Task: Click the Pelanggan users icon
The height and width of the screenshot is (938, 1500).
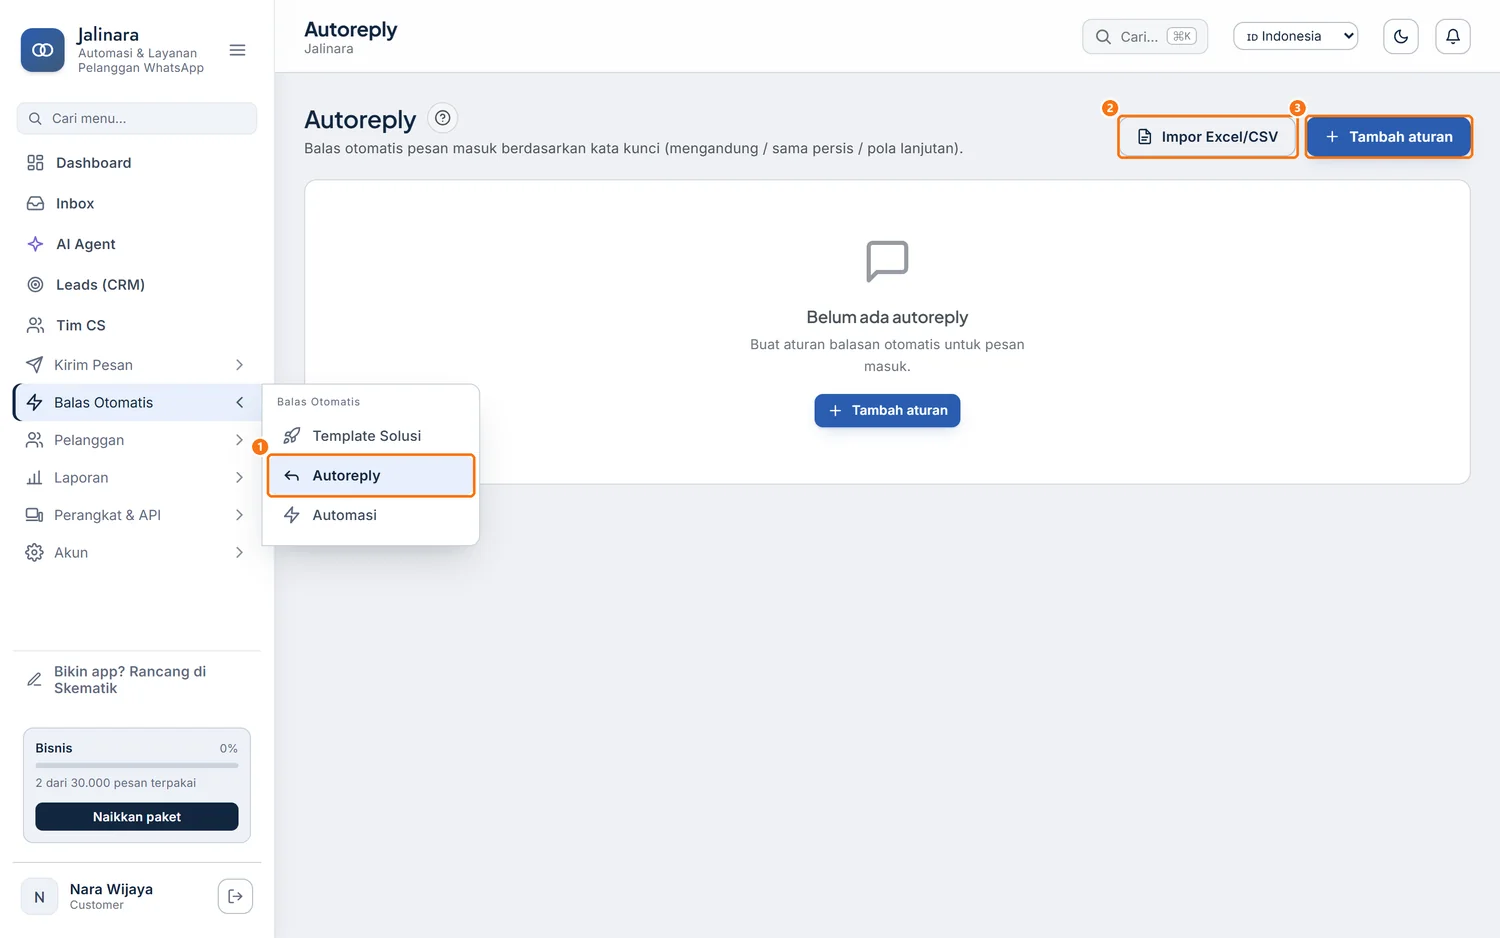Action: pyautogui.click(x=34, y=440)
